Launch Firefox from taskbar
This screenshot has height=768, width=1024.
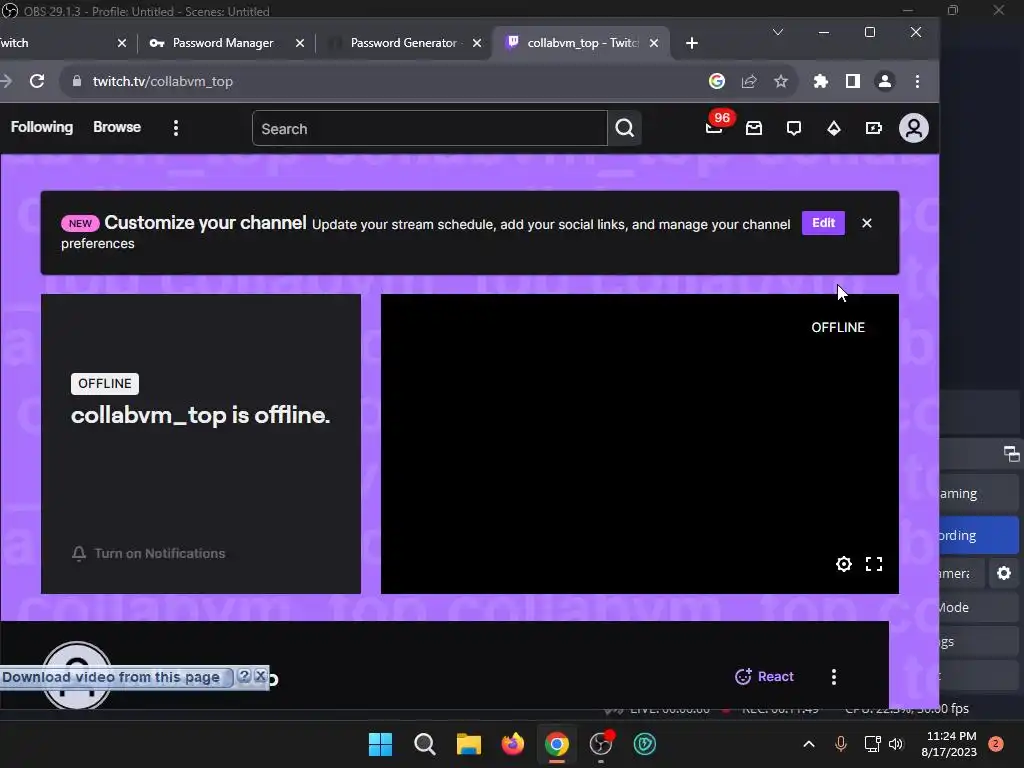(513, 744)
